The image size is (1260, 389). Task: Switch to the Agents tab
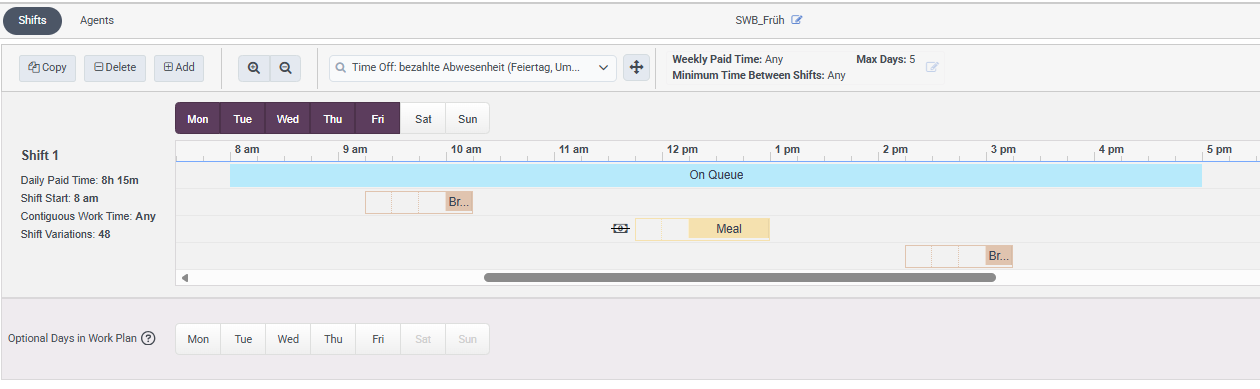click(x=97, y=20)
